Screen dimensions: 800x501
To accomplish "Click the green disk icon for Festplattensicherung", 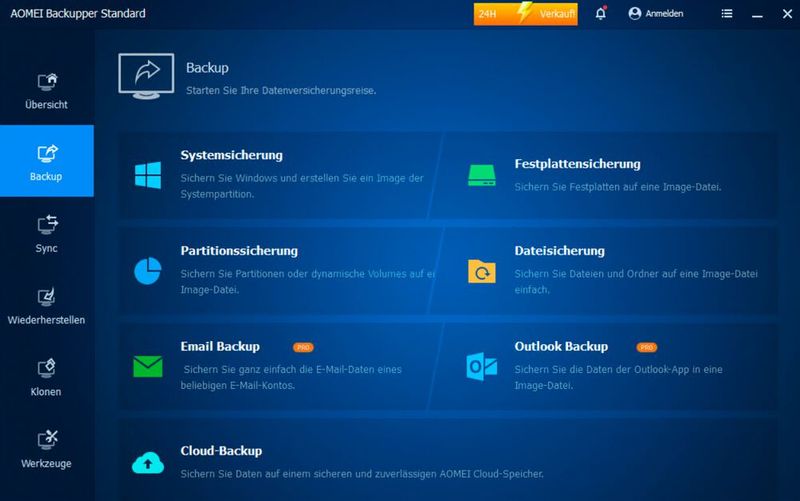I will 482,175.
